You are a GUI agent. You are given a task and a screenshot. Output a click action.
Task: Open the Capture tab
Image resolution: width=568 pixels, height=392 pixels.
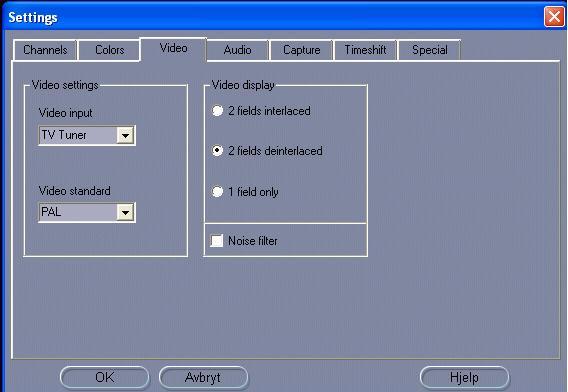[x=301, y=50]
